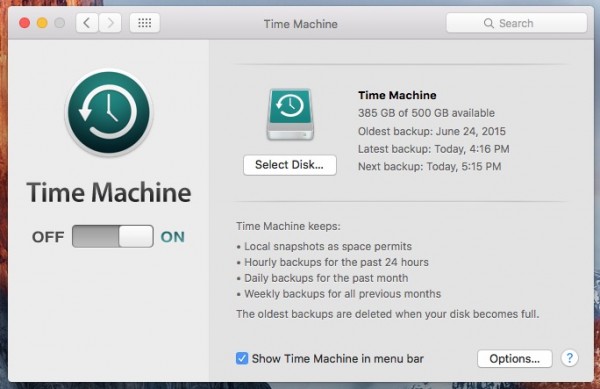The width and height of the screenshot is (600, 389).
Task: Click 'Hourly backups for the past 24 hours'
Action: [336, 262]
